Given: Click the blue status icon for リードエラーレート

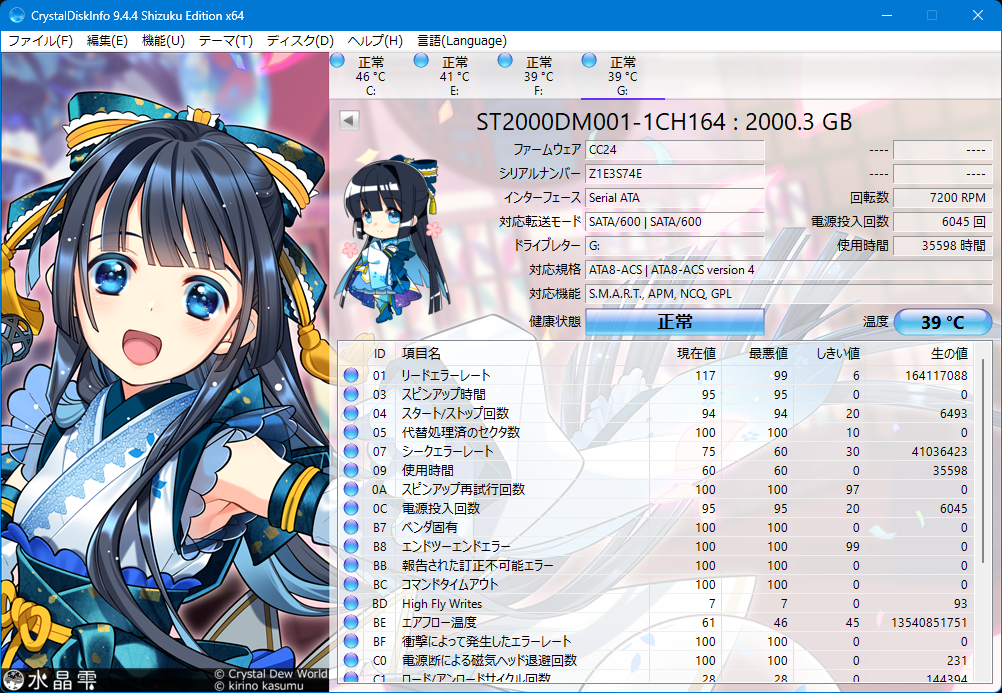Looking at the screenshot, I should coord(351,376).
